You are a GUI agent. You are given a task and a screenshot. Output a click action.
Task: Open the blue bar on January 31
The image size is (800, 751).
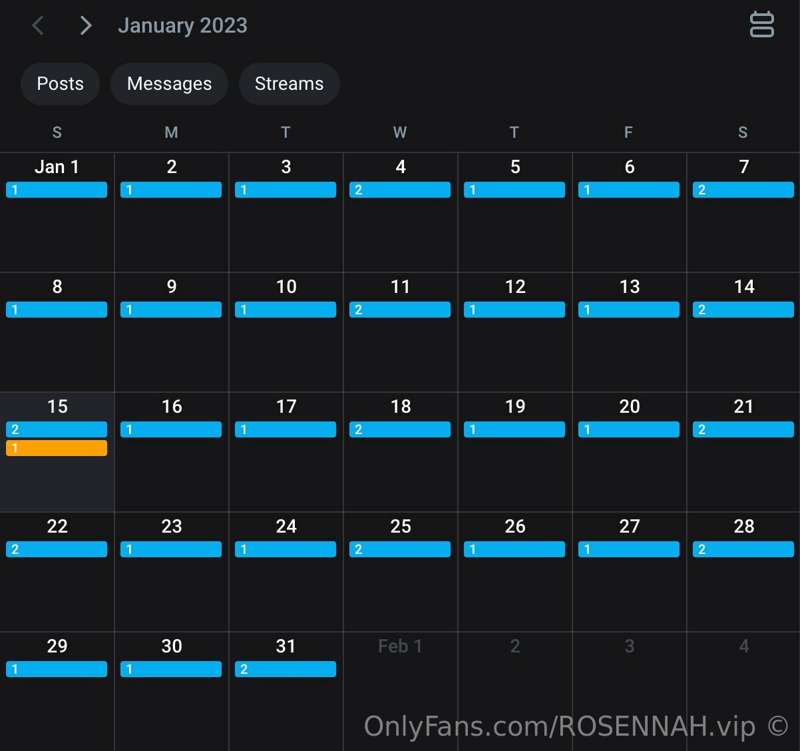pyautogui.click(x=286, y=670)
